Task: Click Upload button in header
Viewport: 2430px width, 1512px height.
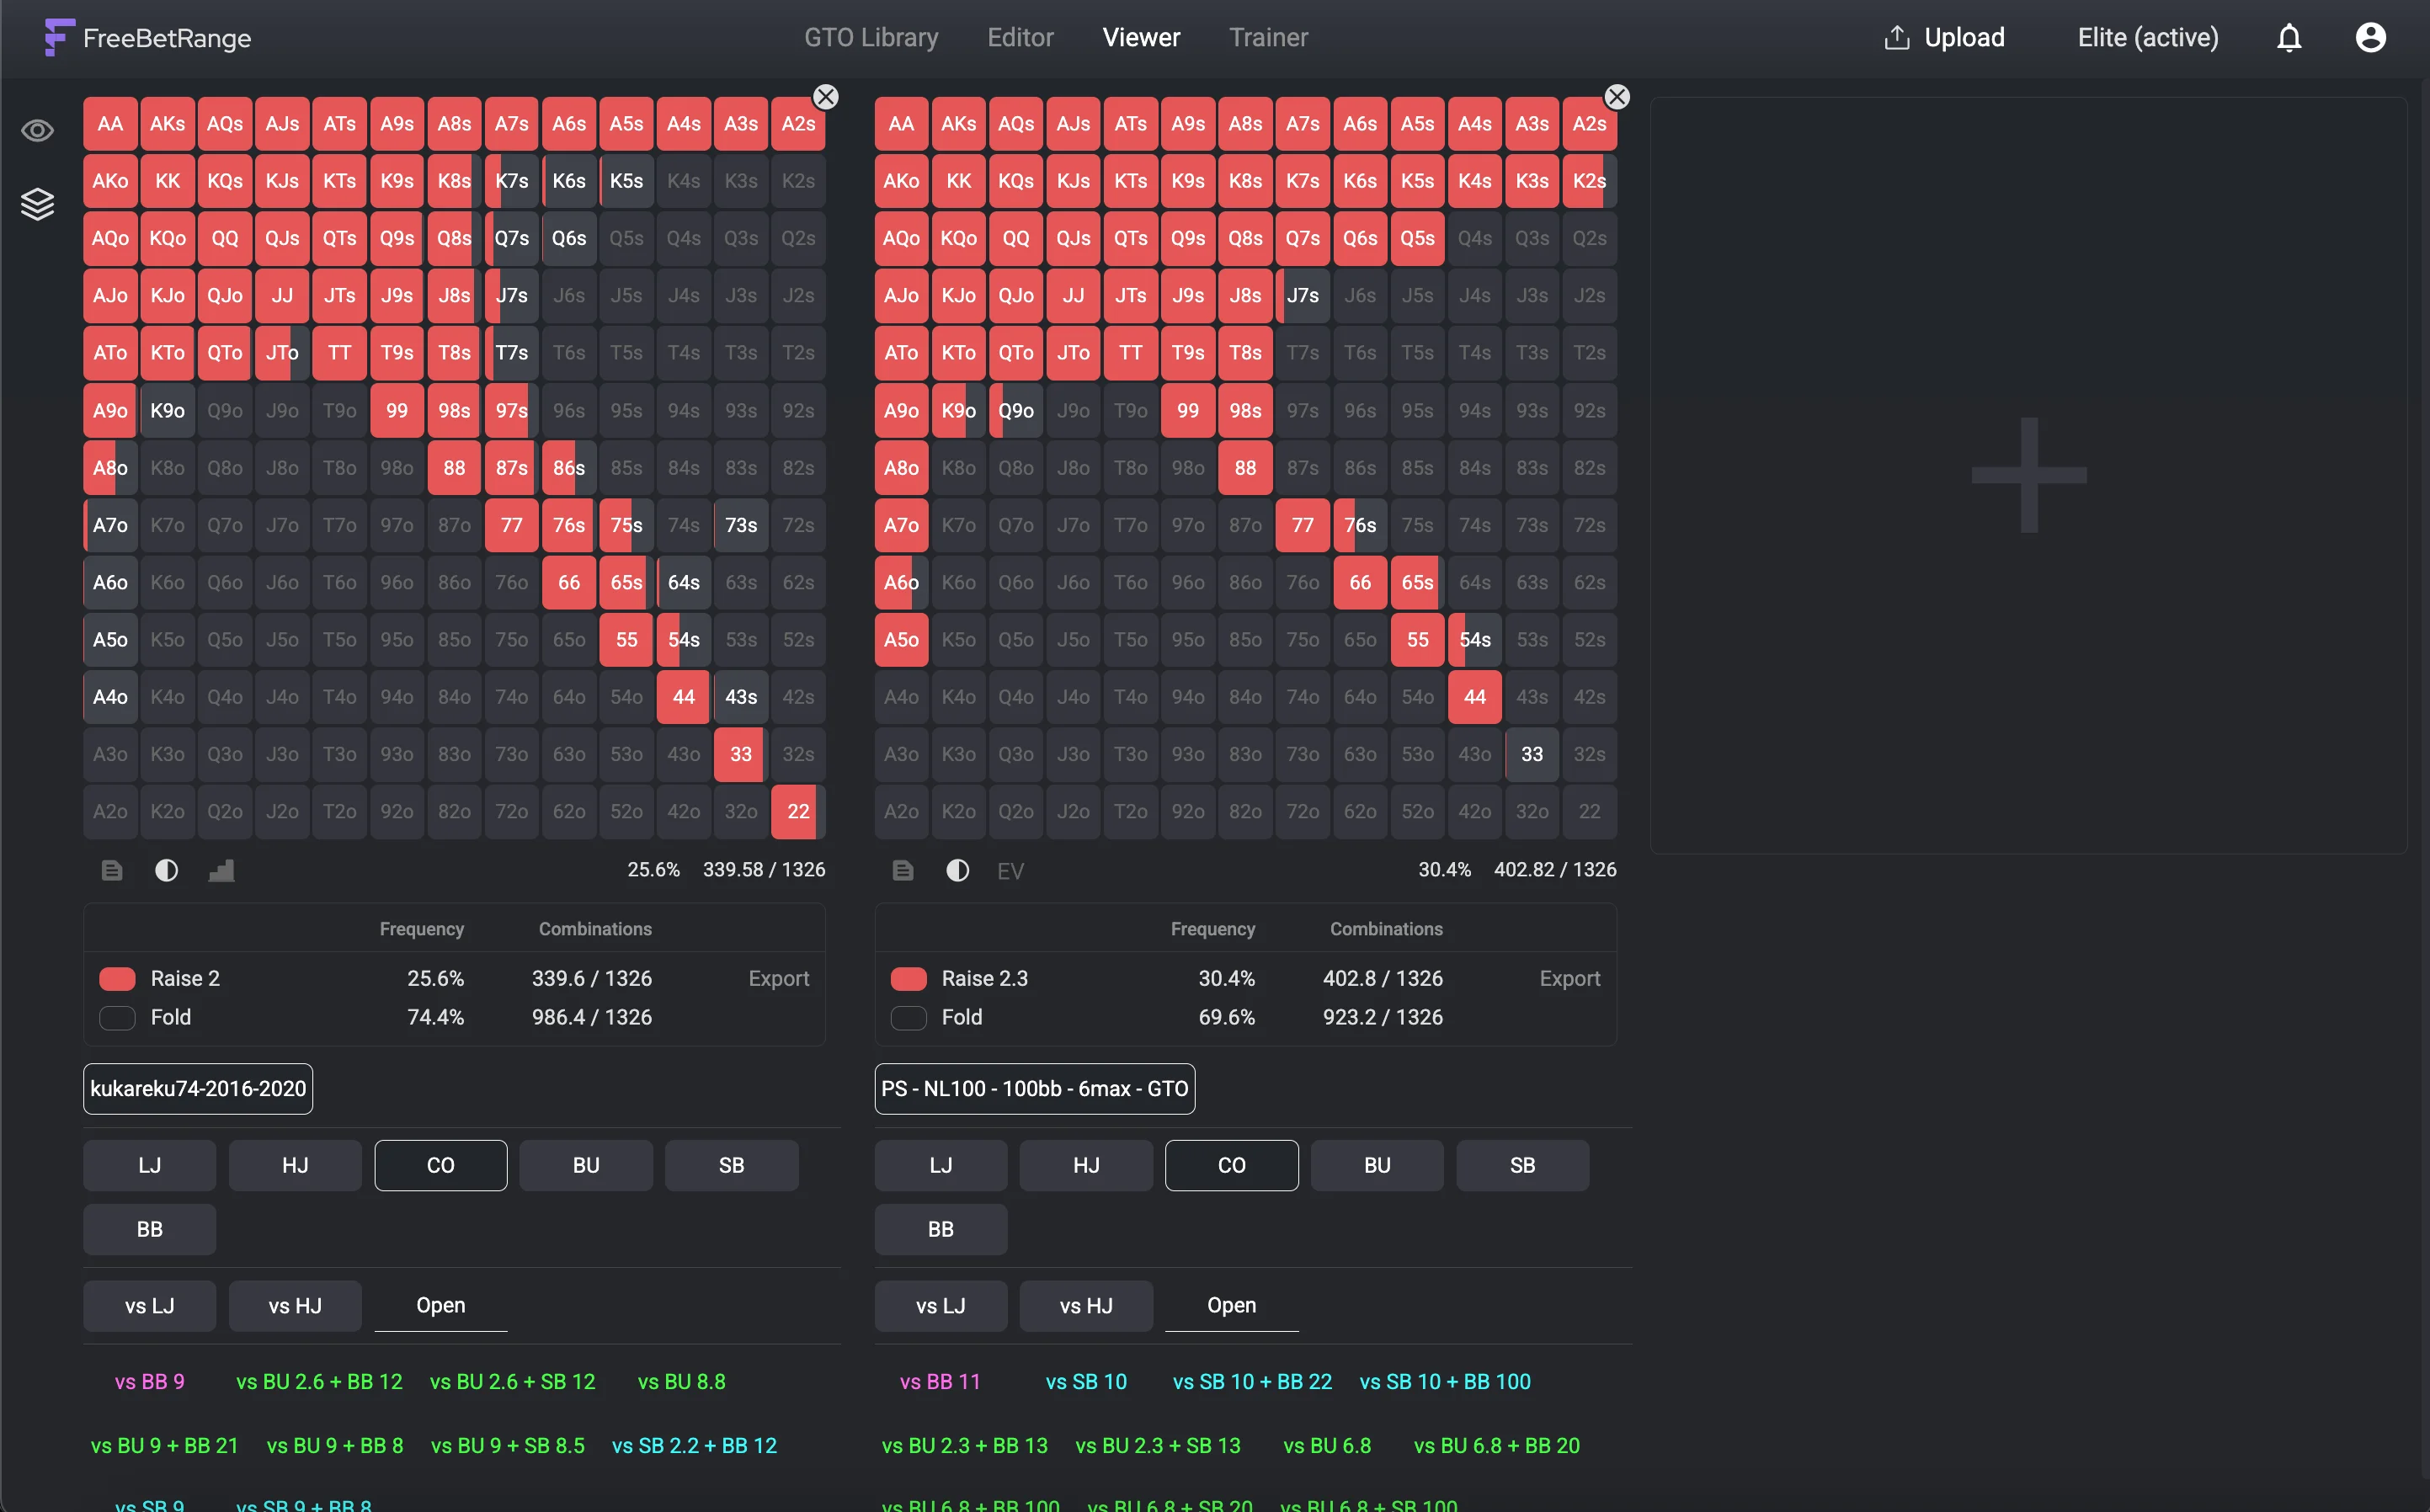Action: (x=1944, y=38)
